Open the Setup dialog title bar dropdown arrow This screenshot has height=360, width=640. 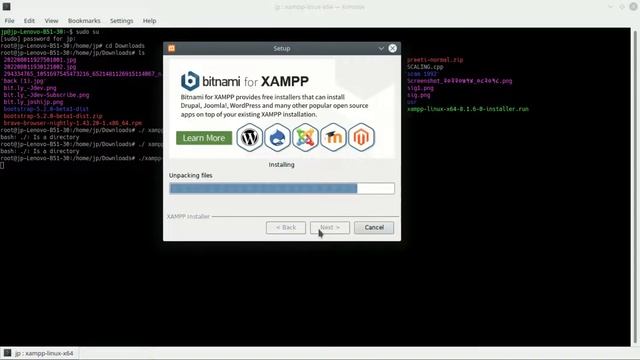(380, 48)
